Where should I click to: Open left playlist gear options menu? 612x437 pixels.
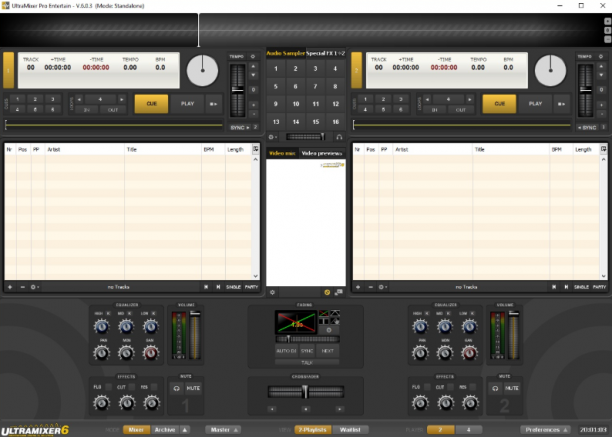point(34,287)
